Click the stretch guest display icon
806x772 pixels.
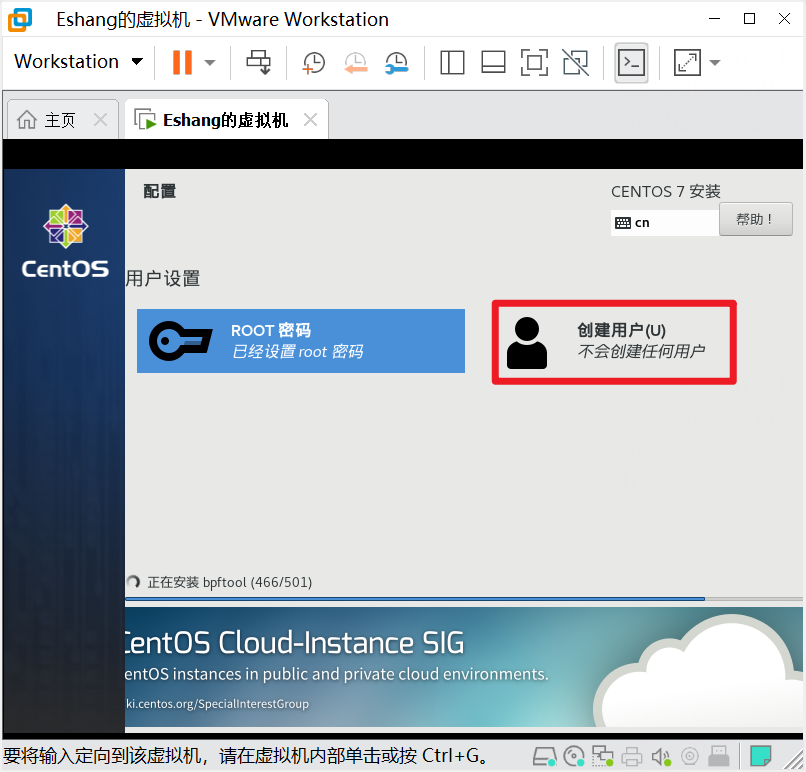tap(687, 63)
